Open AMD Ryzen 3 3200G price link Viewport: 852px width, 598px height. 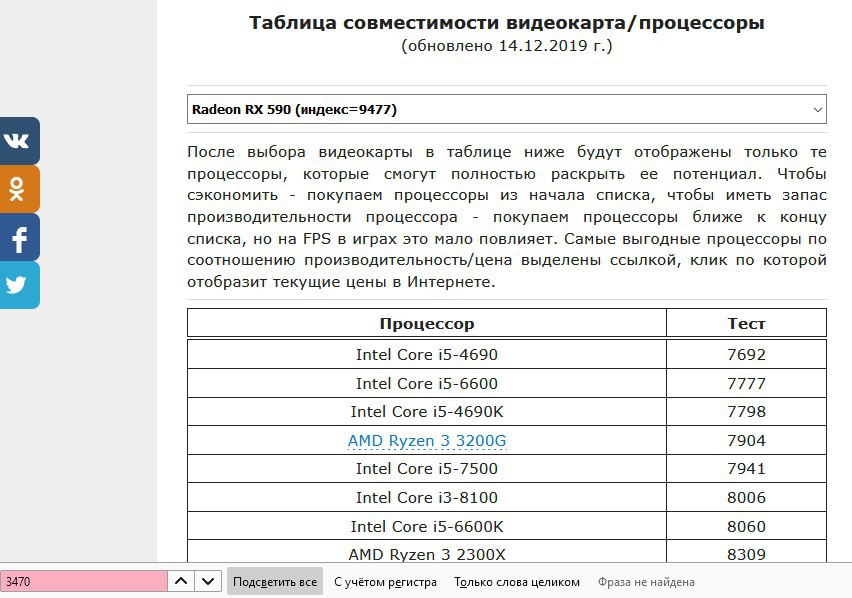(x=427, y=440)
